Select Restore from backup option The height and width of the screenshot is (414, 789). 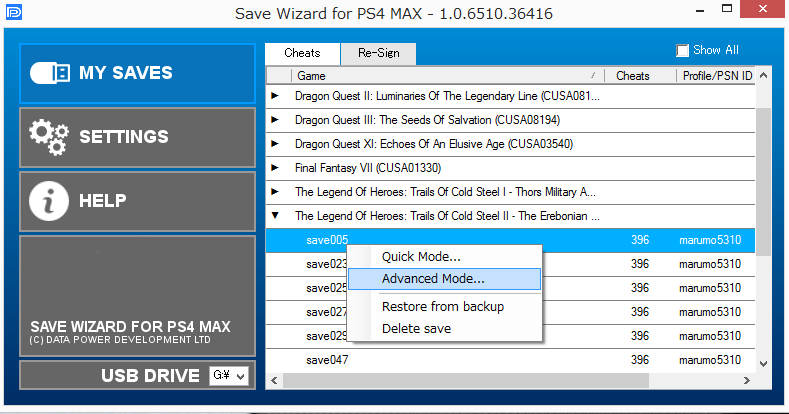(x=442, y=306)
